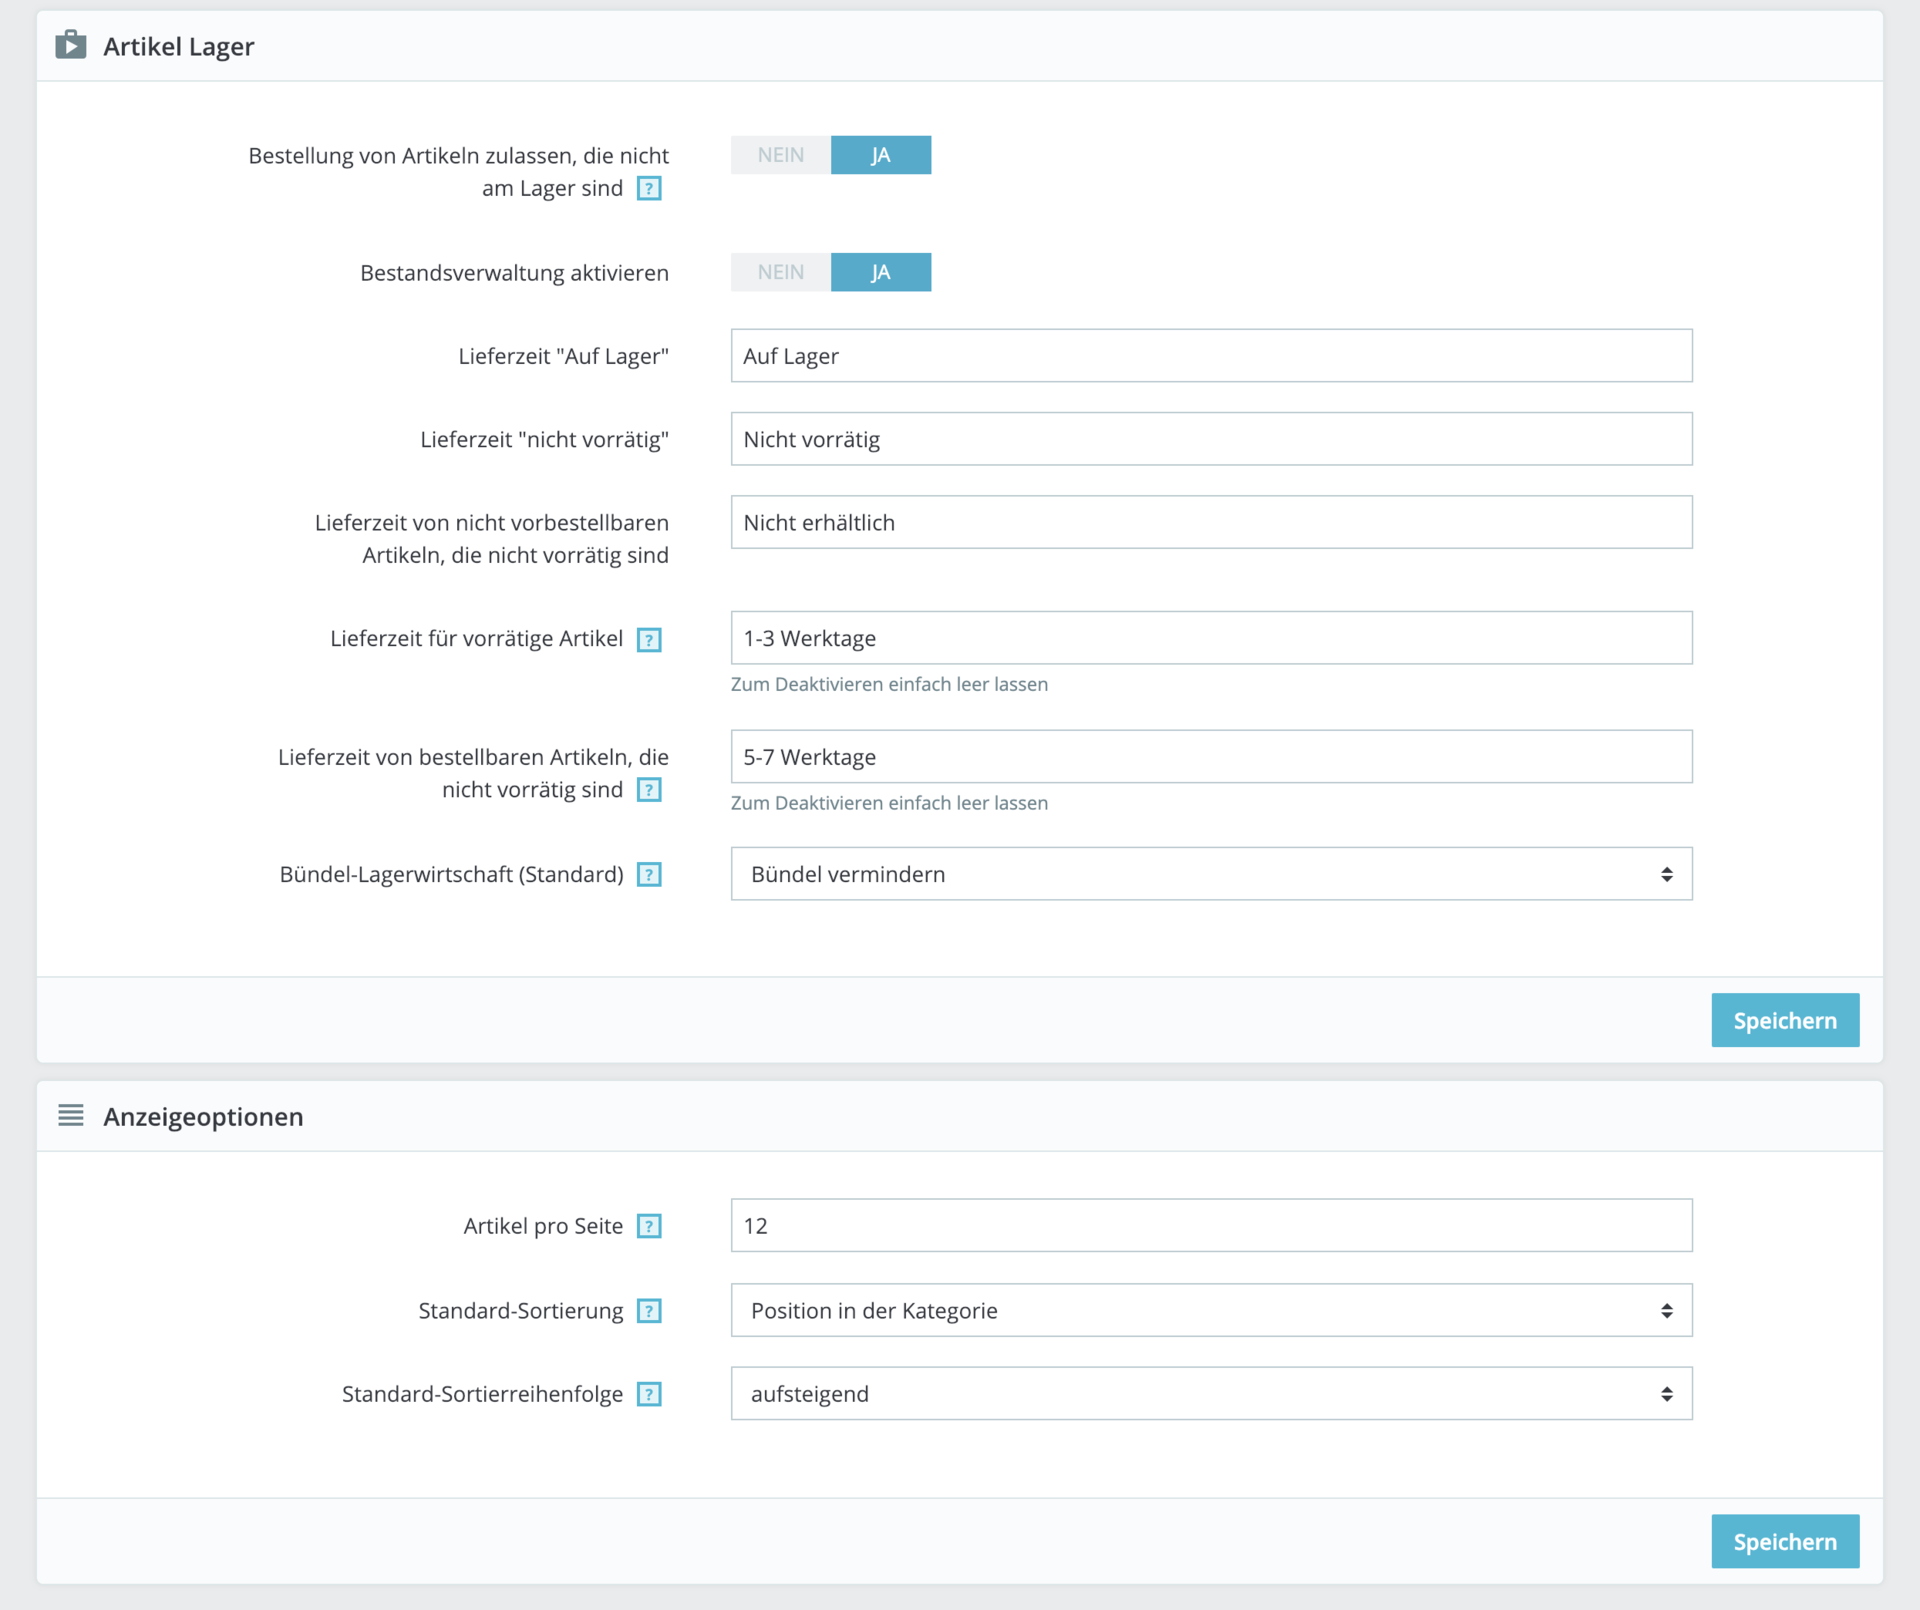Click help icon beside Standard-Sortierreihenfolge

point(649,1394)
